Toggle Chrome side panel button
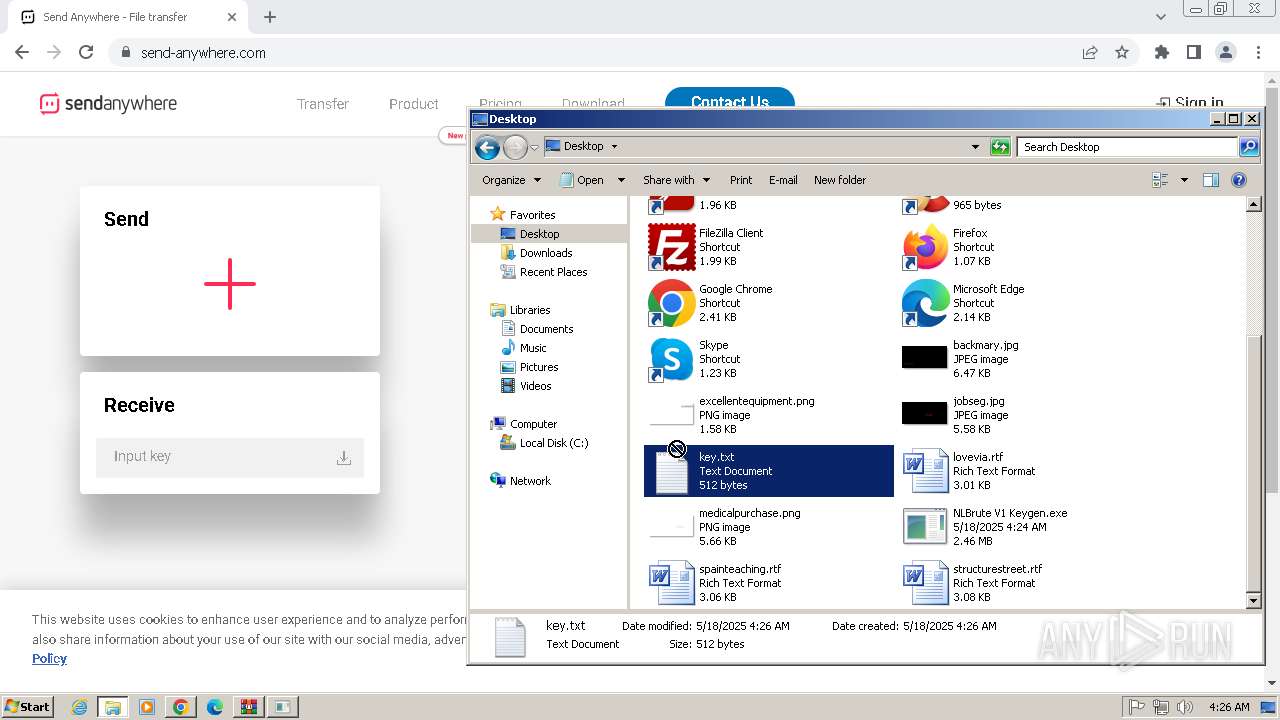Viewport: 1280px width, 720px height. (x=1193, y=52)
